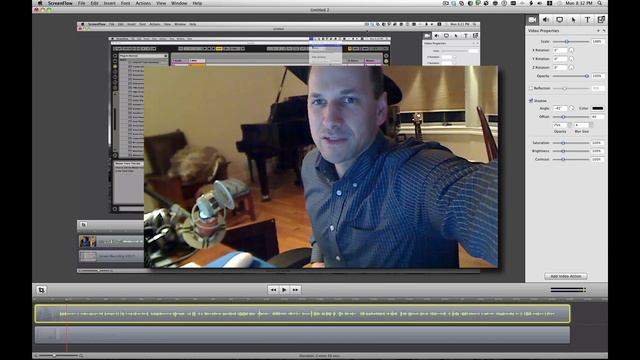Open the Actions menu
The height and width of the screenshot is (360, 640).
pyautogui.click(x=143, y=3)
